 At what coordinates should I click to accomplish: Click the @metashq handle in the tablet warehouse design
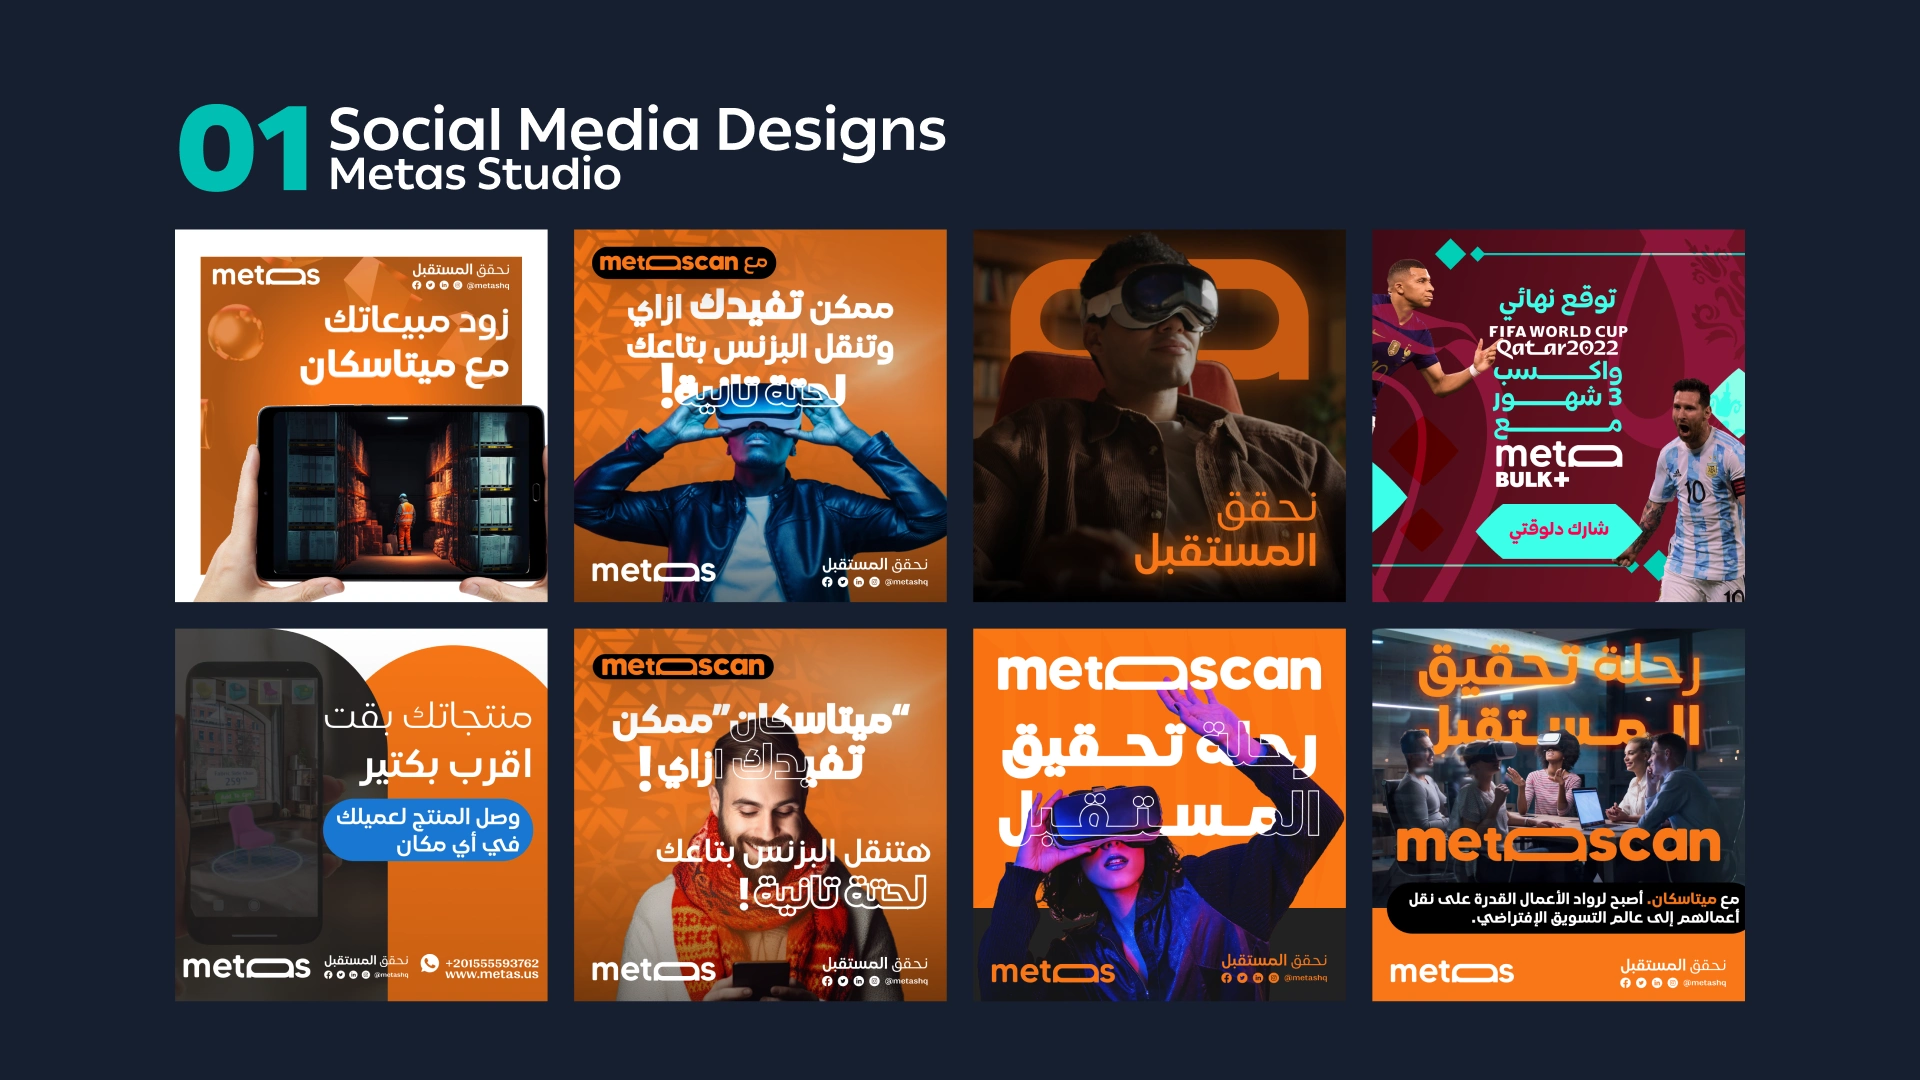(488, 286)
